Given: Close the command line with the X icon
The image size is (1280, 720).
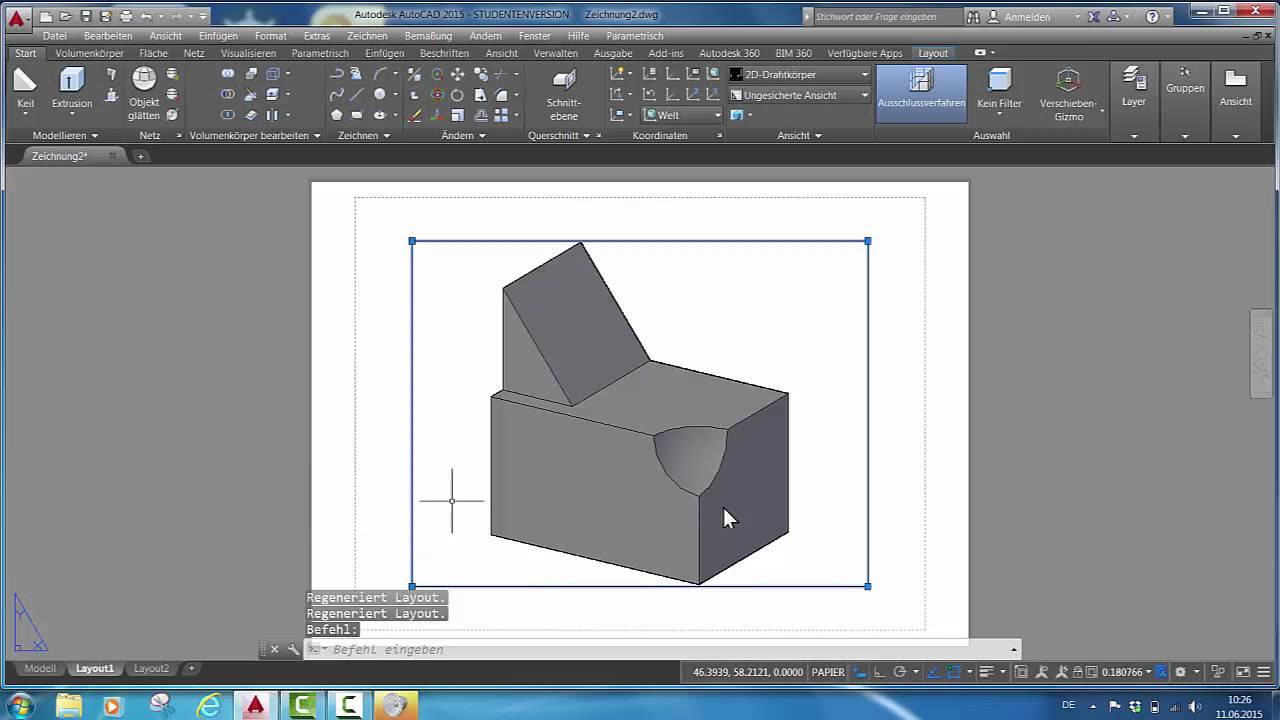Looking at the screenshot, I should tap(274, 649).
